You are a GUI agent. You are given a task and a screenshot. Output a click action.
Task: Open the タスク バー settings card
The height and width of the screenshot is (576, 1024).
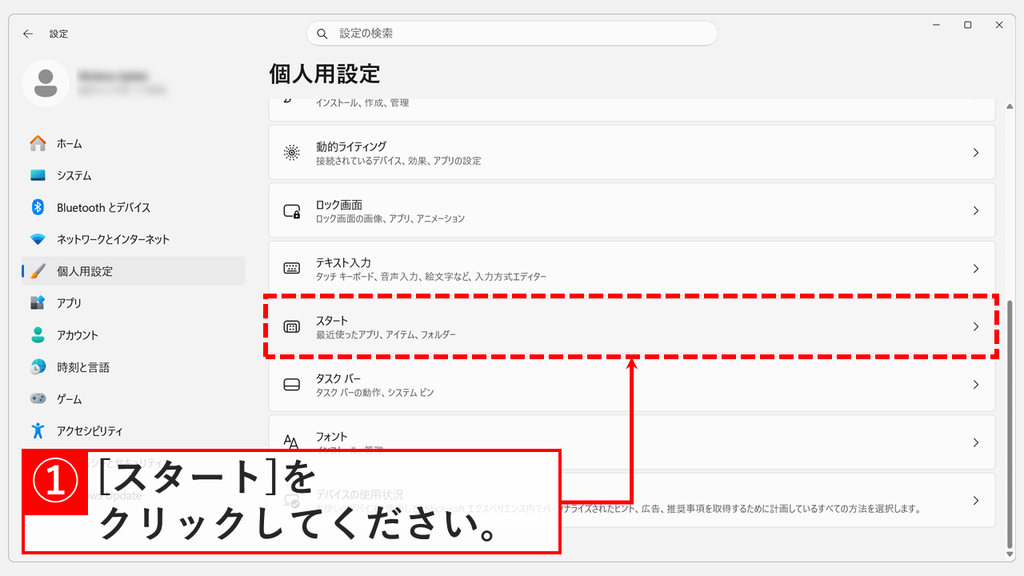[x=632, y=385]
